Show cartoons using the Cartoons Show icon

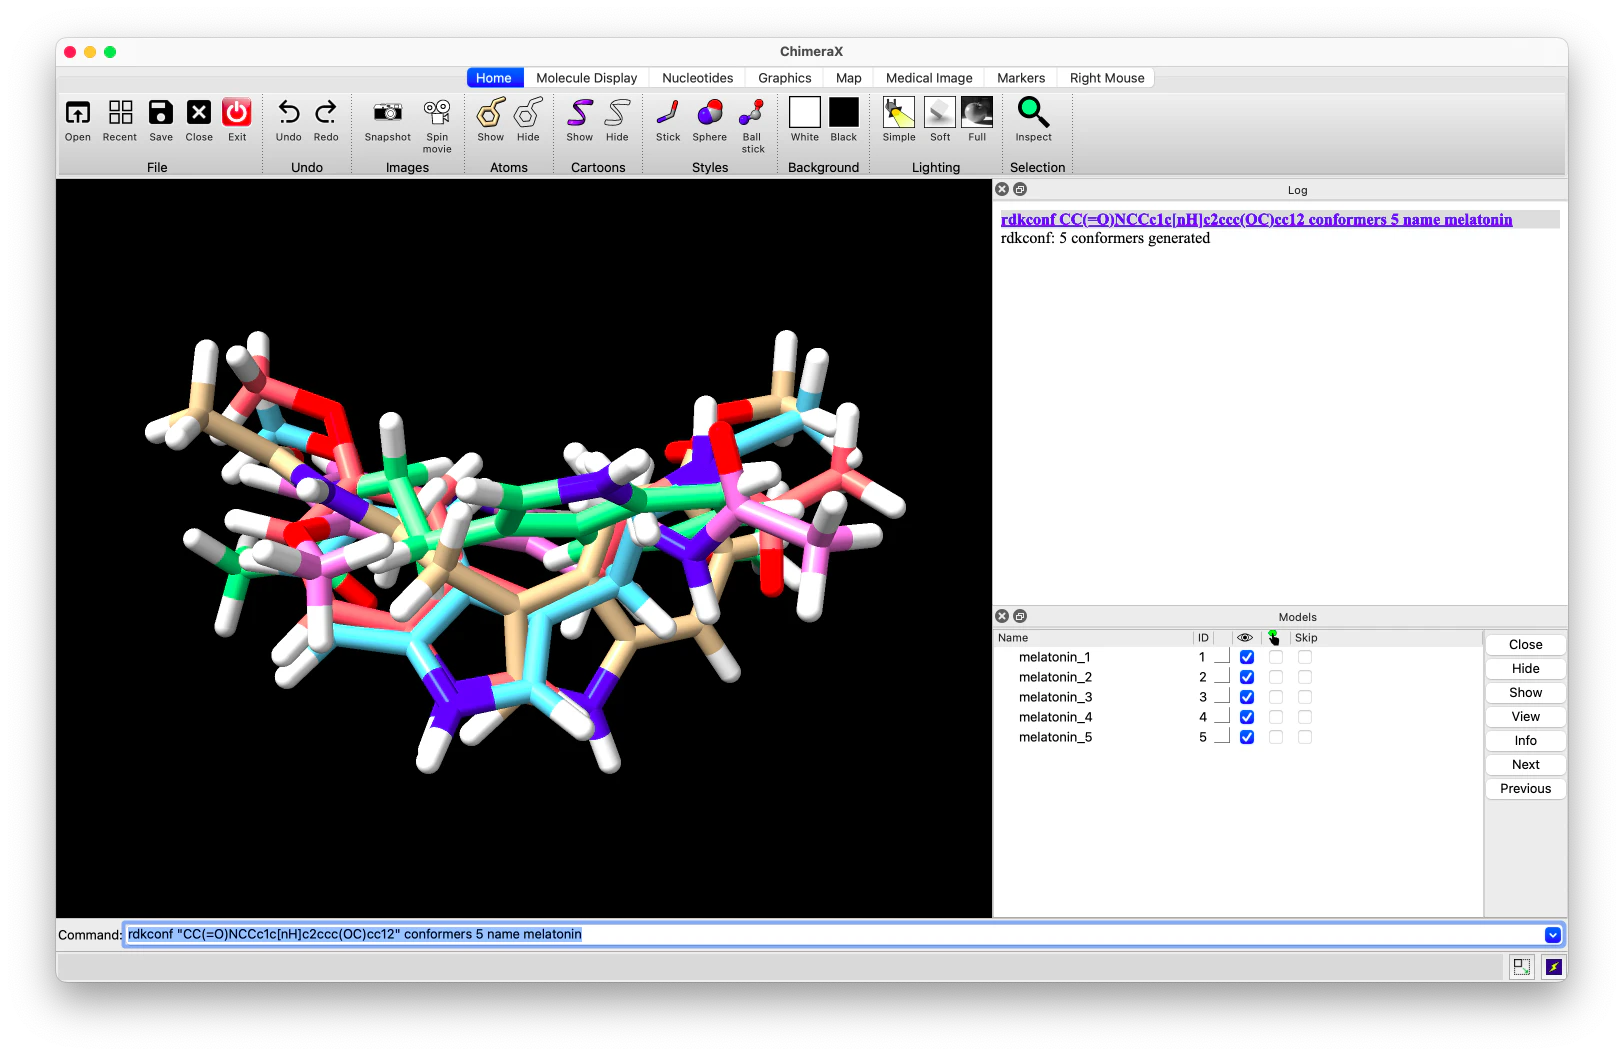tap(580, 113)
